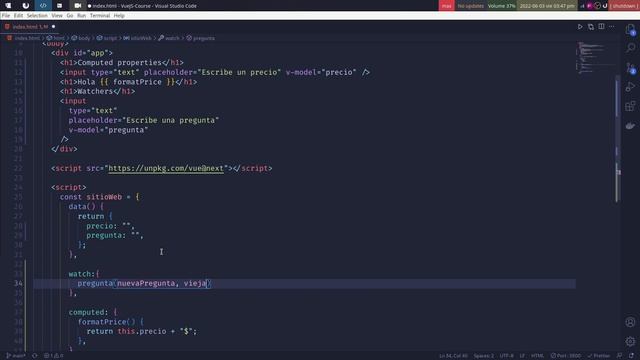The width and height of the screenshot is (640, 360).
Task: Open the Source Control view
Action: (x=630, y=68)
